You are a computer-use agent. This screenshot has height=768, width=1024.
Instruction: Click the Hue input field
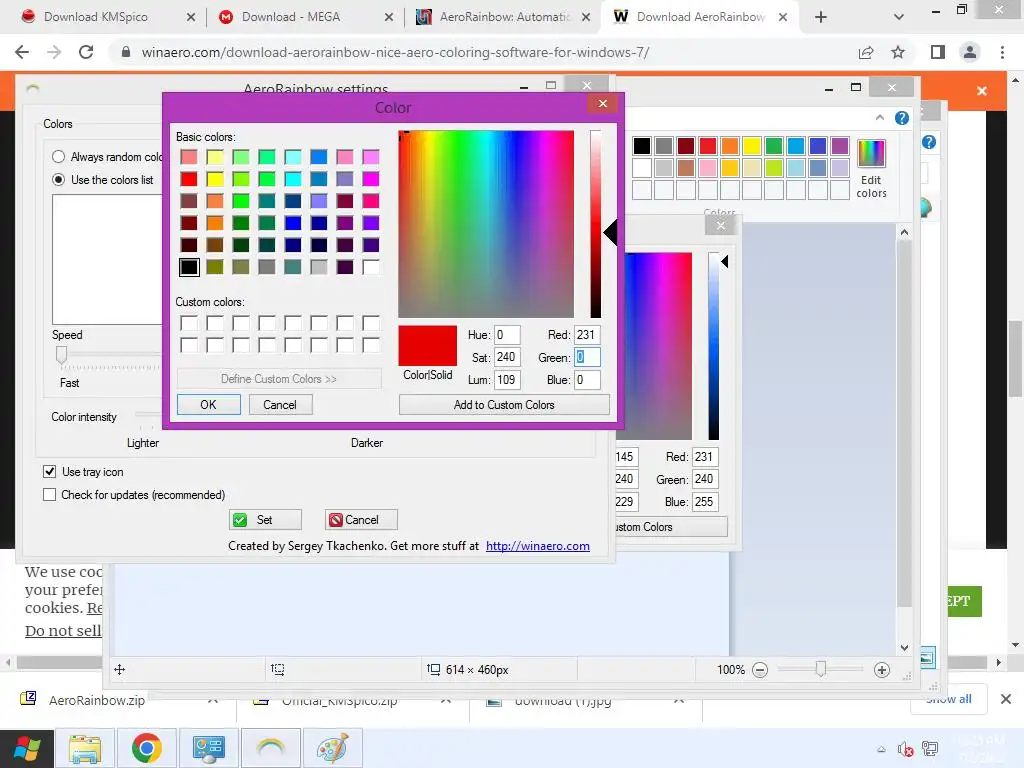pyautogui.click(x=507, y=335)
